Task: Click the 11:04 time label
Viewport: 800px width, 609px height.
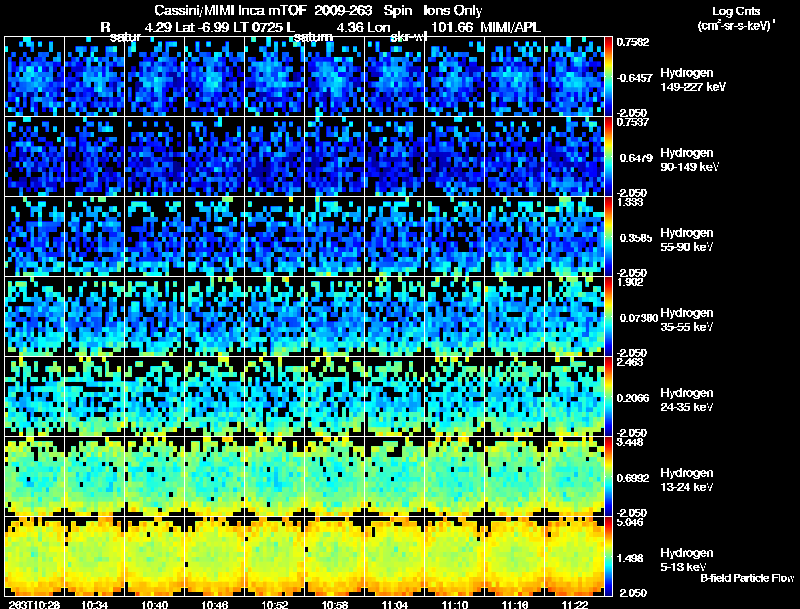Action: coord(395,604)
